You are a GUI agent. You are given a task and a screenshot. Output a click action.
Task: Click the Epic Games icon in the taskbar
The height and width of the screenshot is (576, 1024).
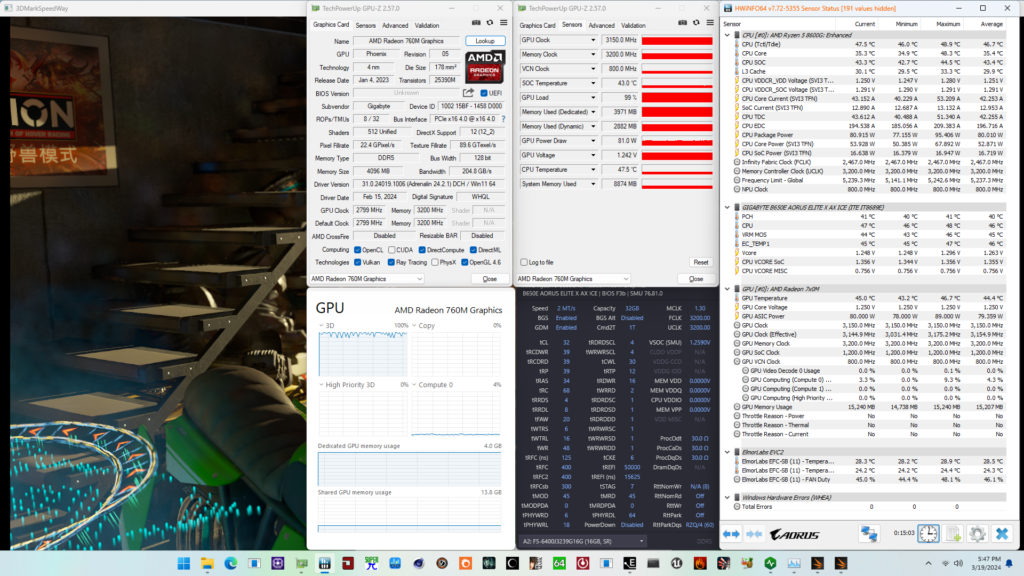630,563
